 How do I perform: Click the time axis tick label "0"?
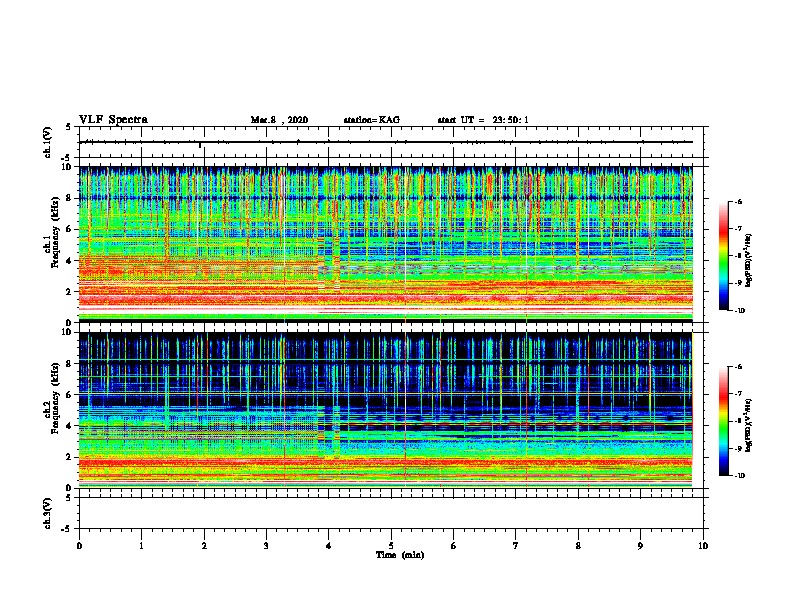(79, 546)
